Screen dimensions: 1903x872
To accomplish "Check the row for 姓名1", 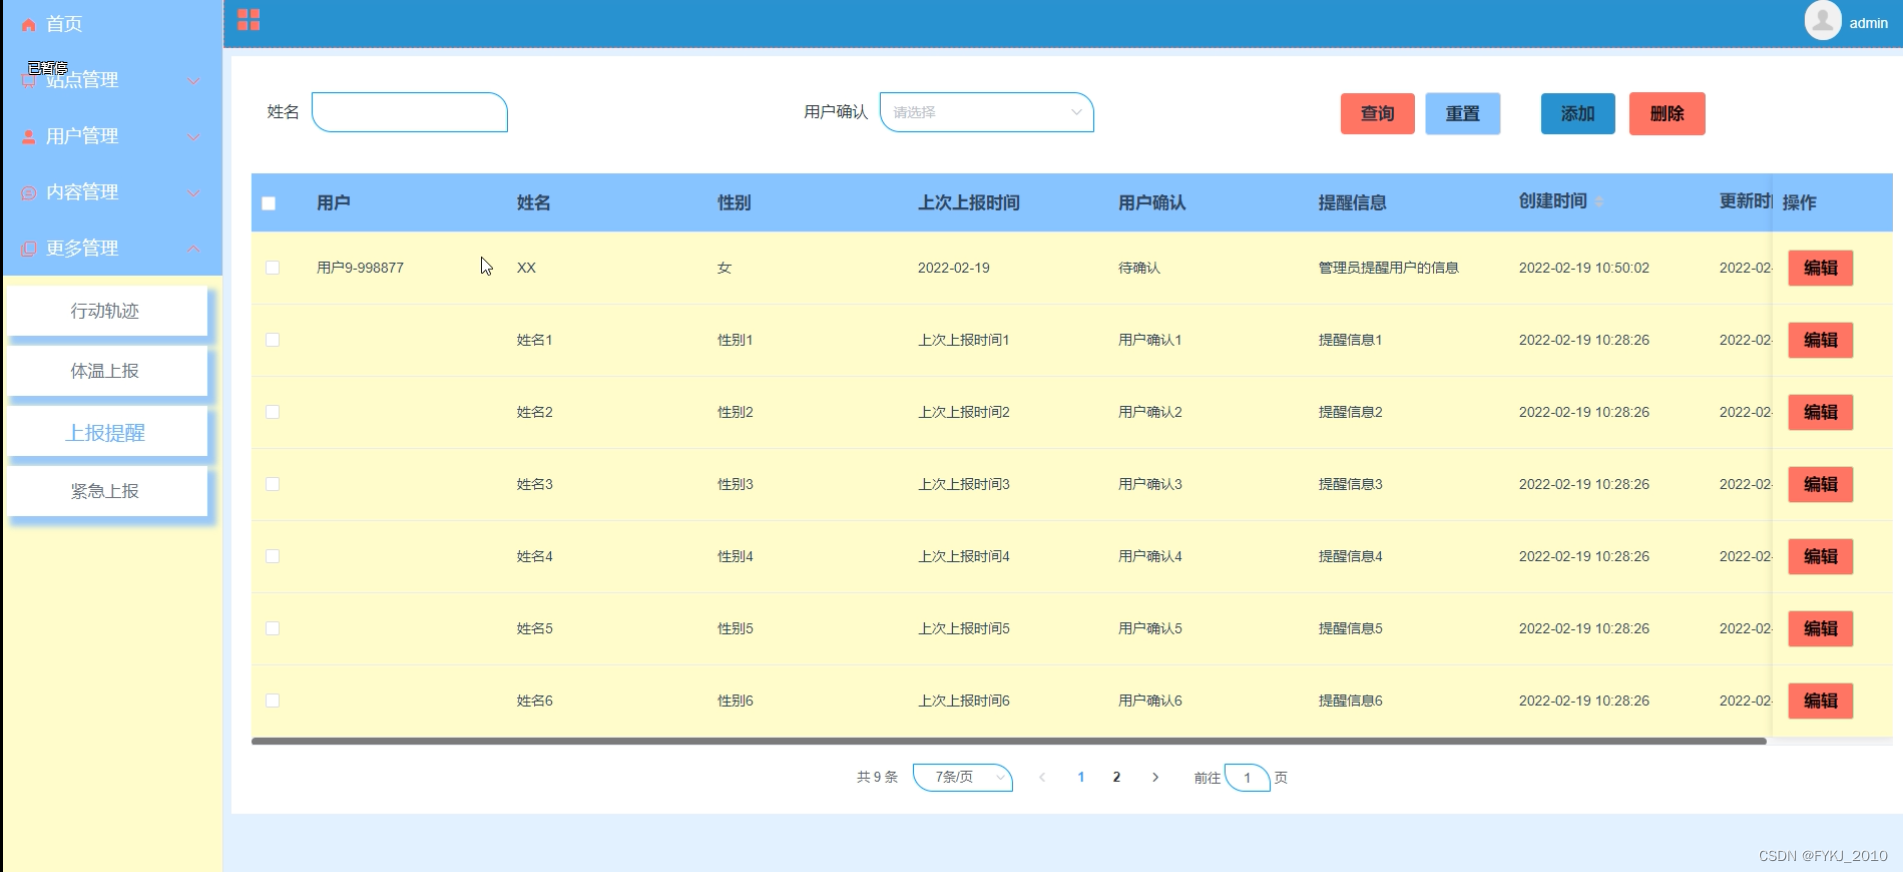I will coord(272,340).
